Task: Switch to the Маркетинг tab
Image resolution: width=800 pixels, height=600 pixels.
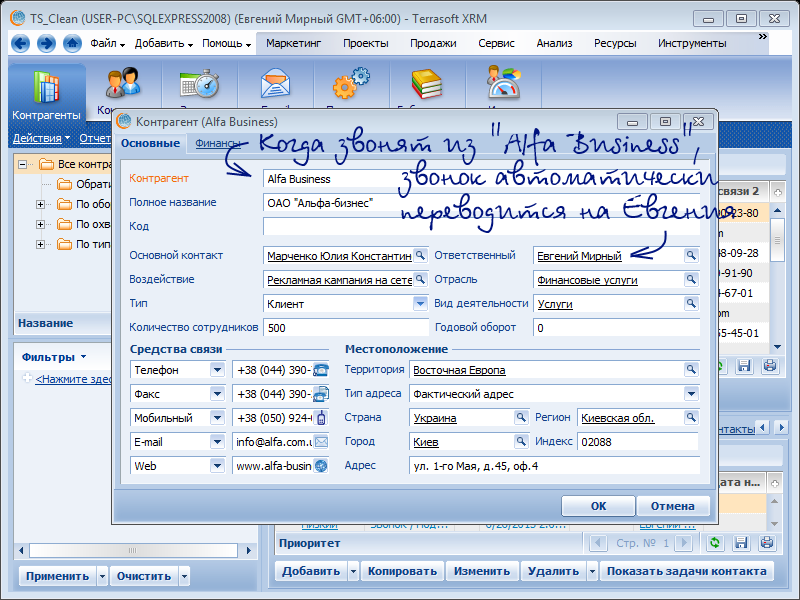Action: click(x=293, y=43)
